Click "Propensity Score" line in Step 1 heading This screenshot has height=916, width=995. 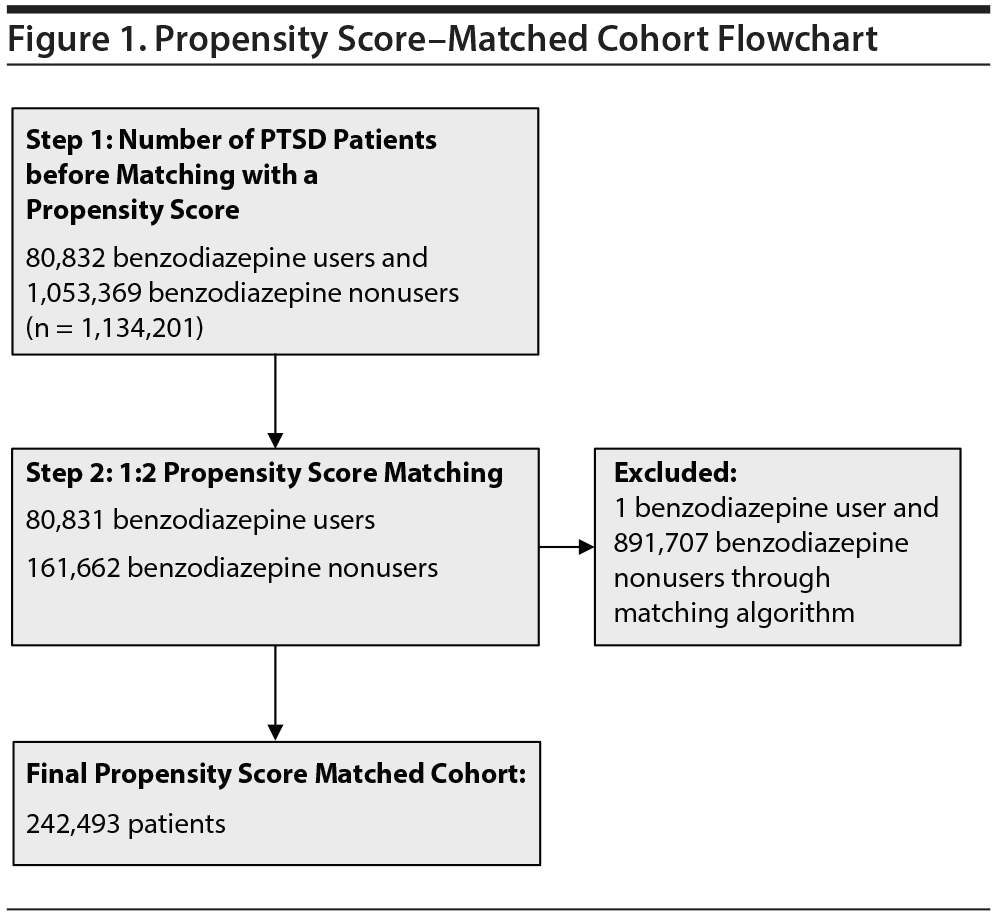(x=132, y=210)
